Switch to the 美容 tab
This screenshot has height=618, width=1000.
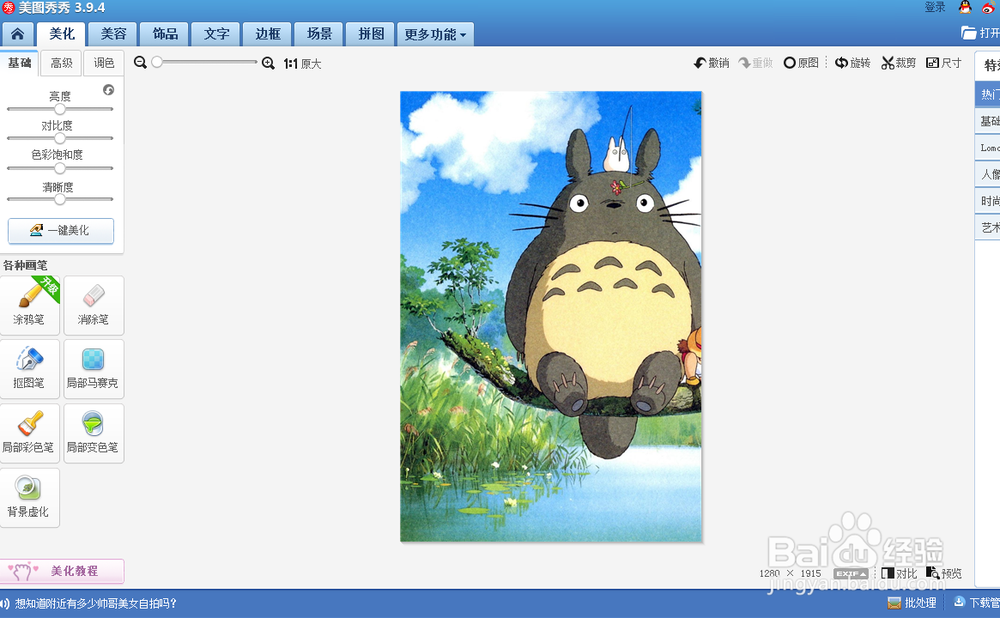coord(113,34)
